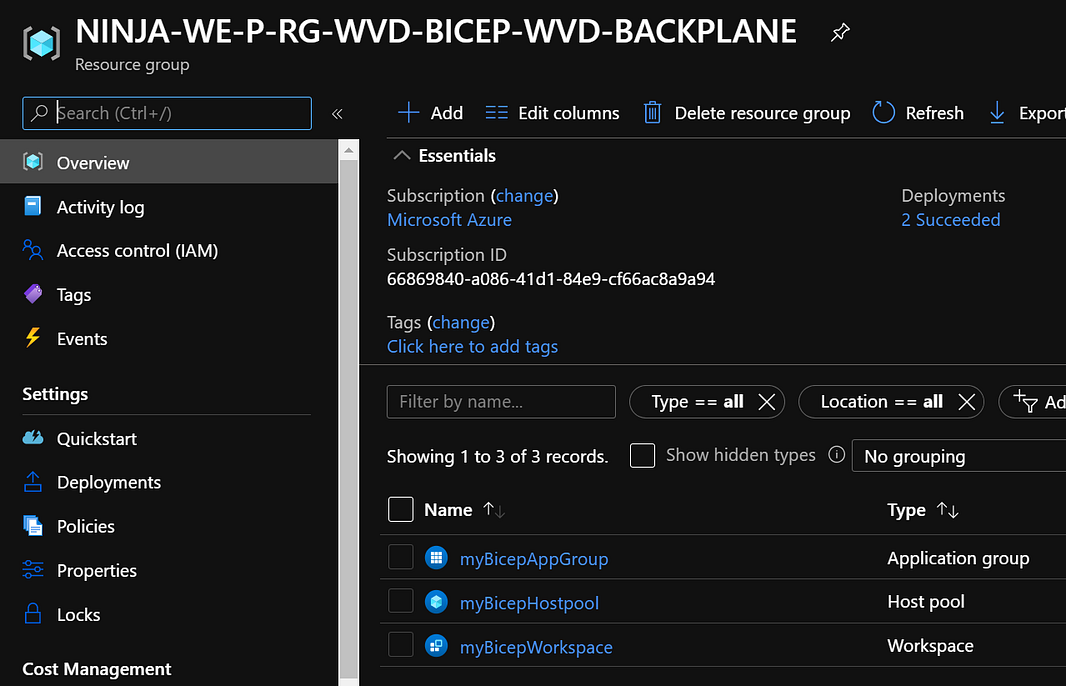1066x686 pixels.
Task: Collapse the sidebar menu with double chevron
Action: [x=337, y=114]
